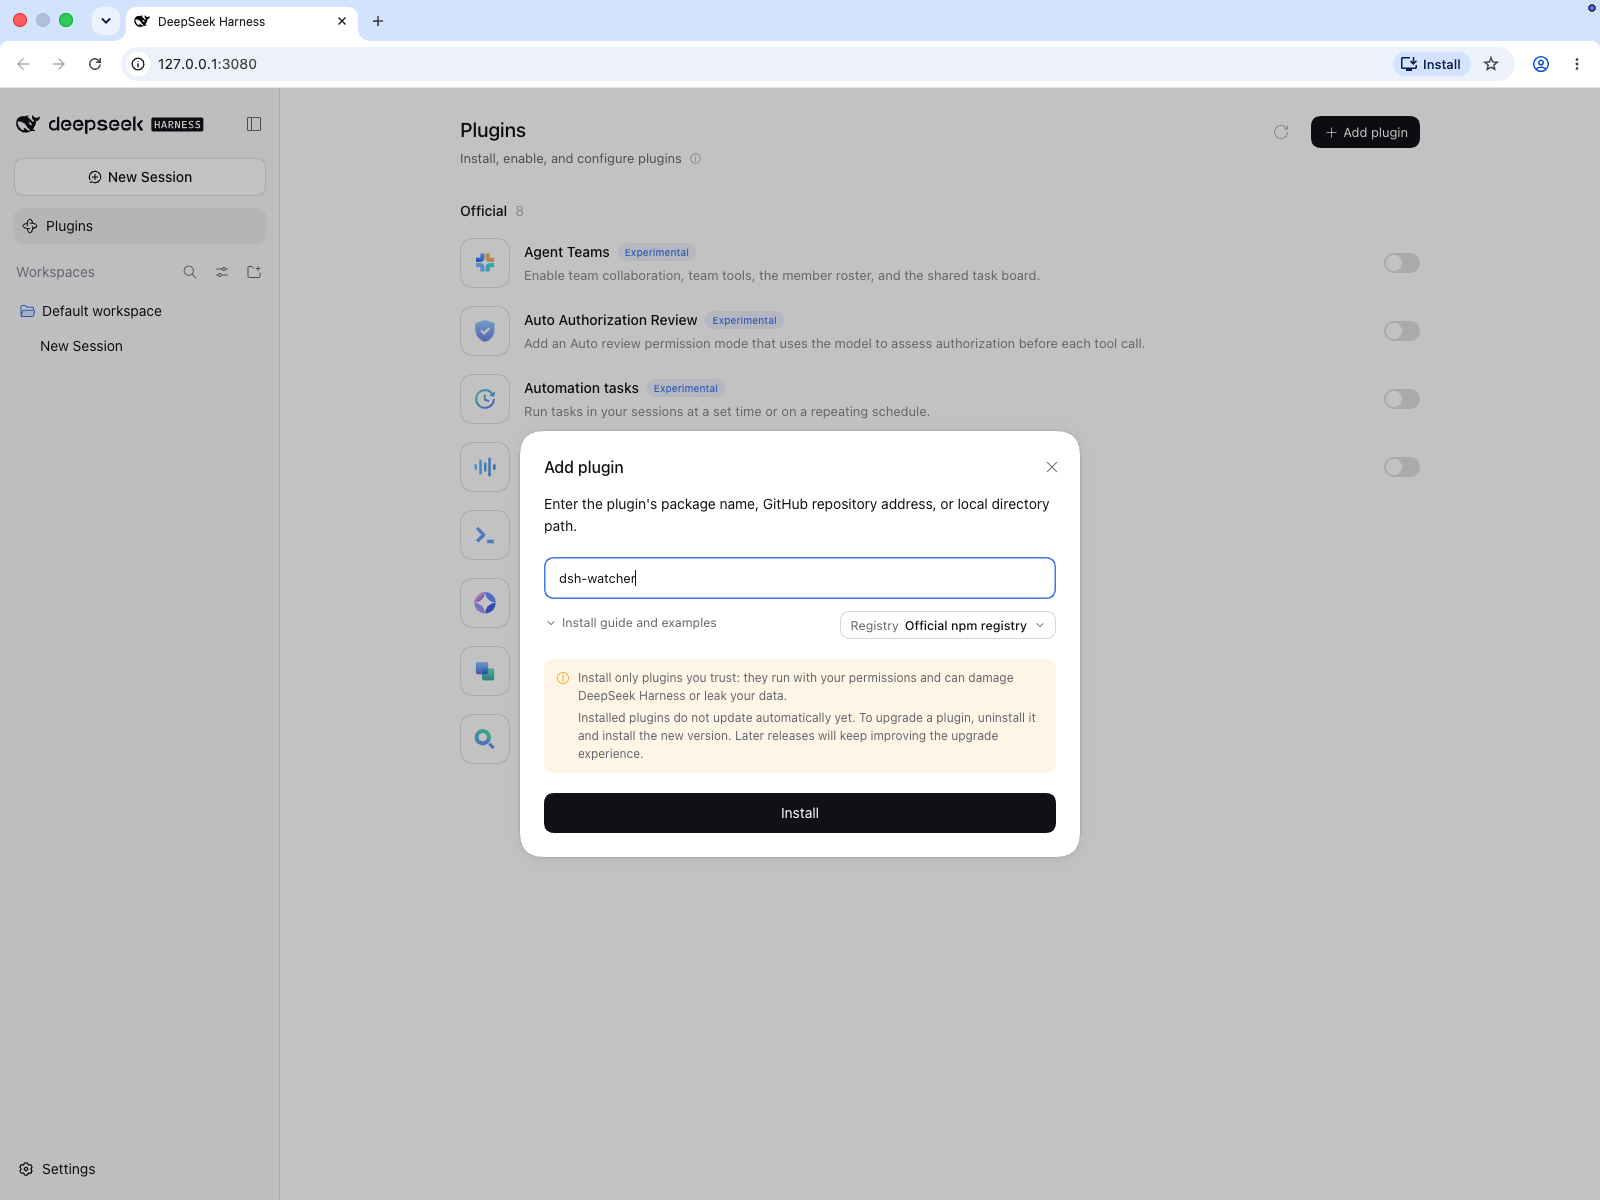Click the audio waveform plugin icon
1600x1200 pixels.
tap(485, 467)
